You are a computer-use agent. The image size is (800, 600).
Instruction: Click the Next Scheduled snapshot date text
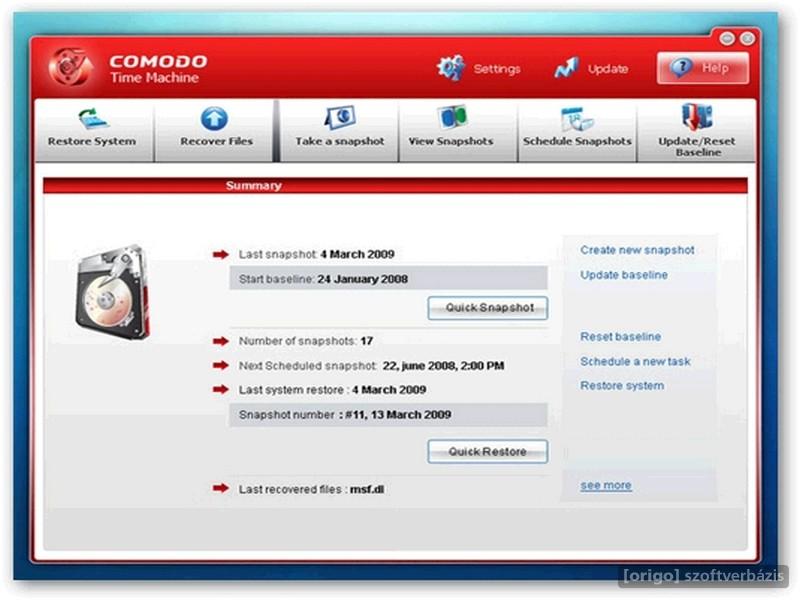pos(443,366)
